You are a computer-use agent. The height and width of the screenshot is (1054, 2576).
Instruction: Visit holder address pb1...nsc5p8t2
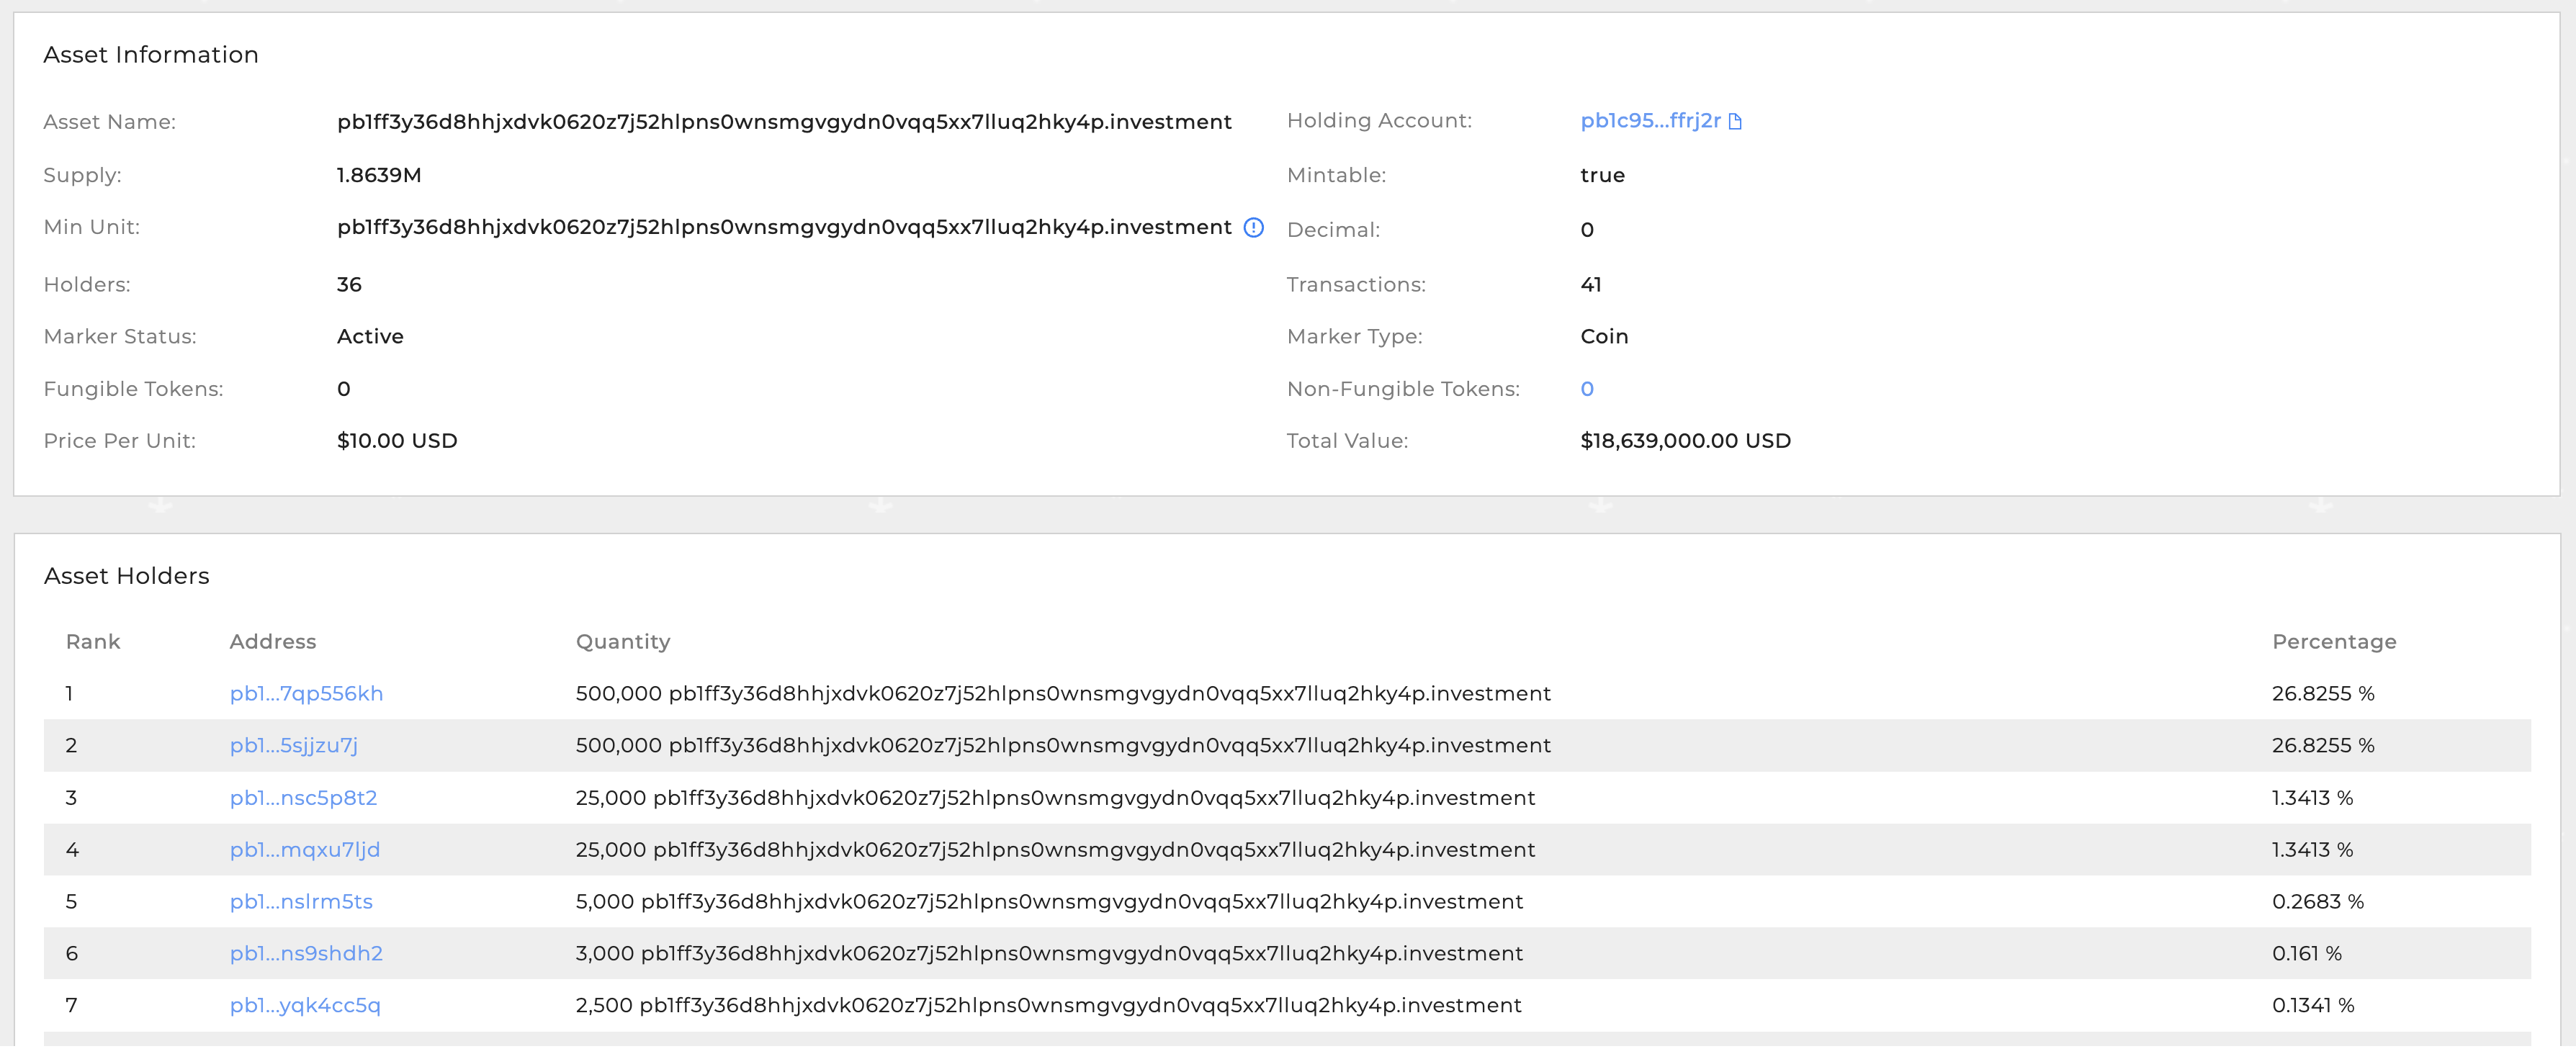[303, 797]
